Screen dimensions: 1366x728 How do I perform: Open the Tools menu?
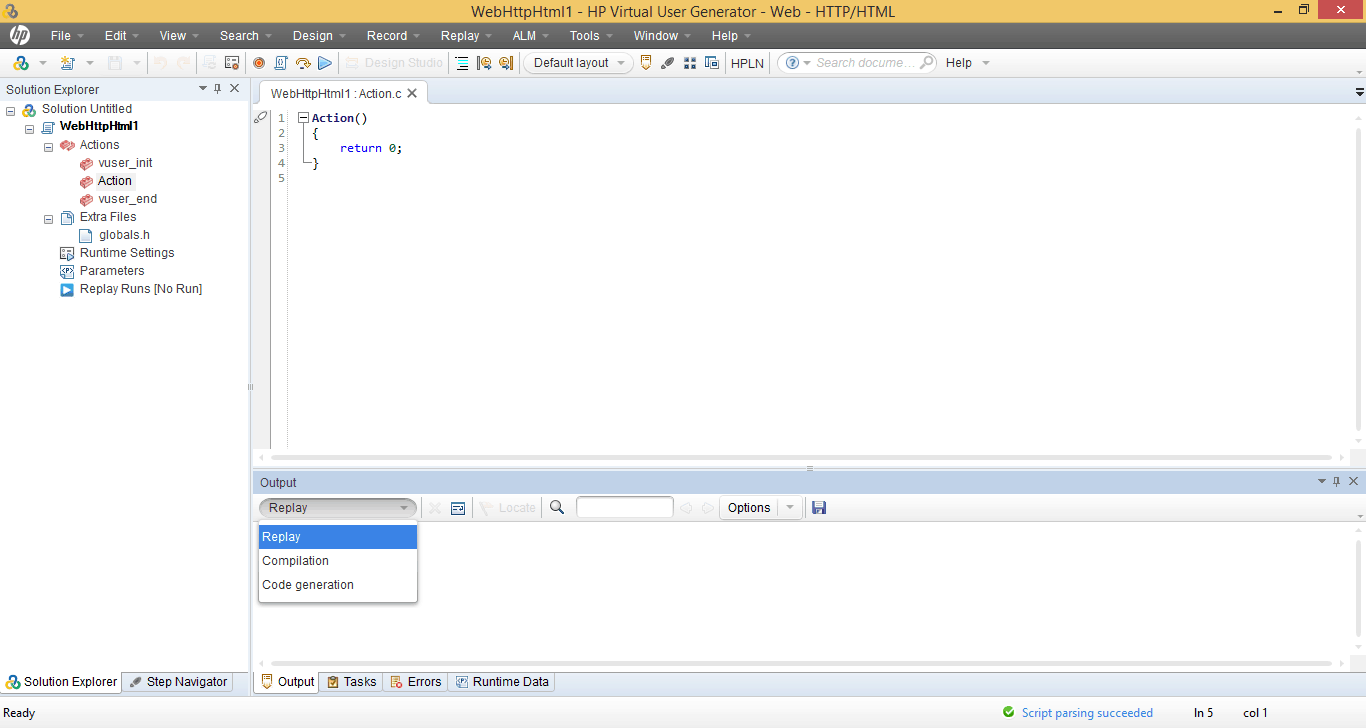coord(585,36)
